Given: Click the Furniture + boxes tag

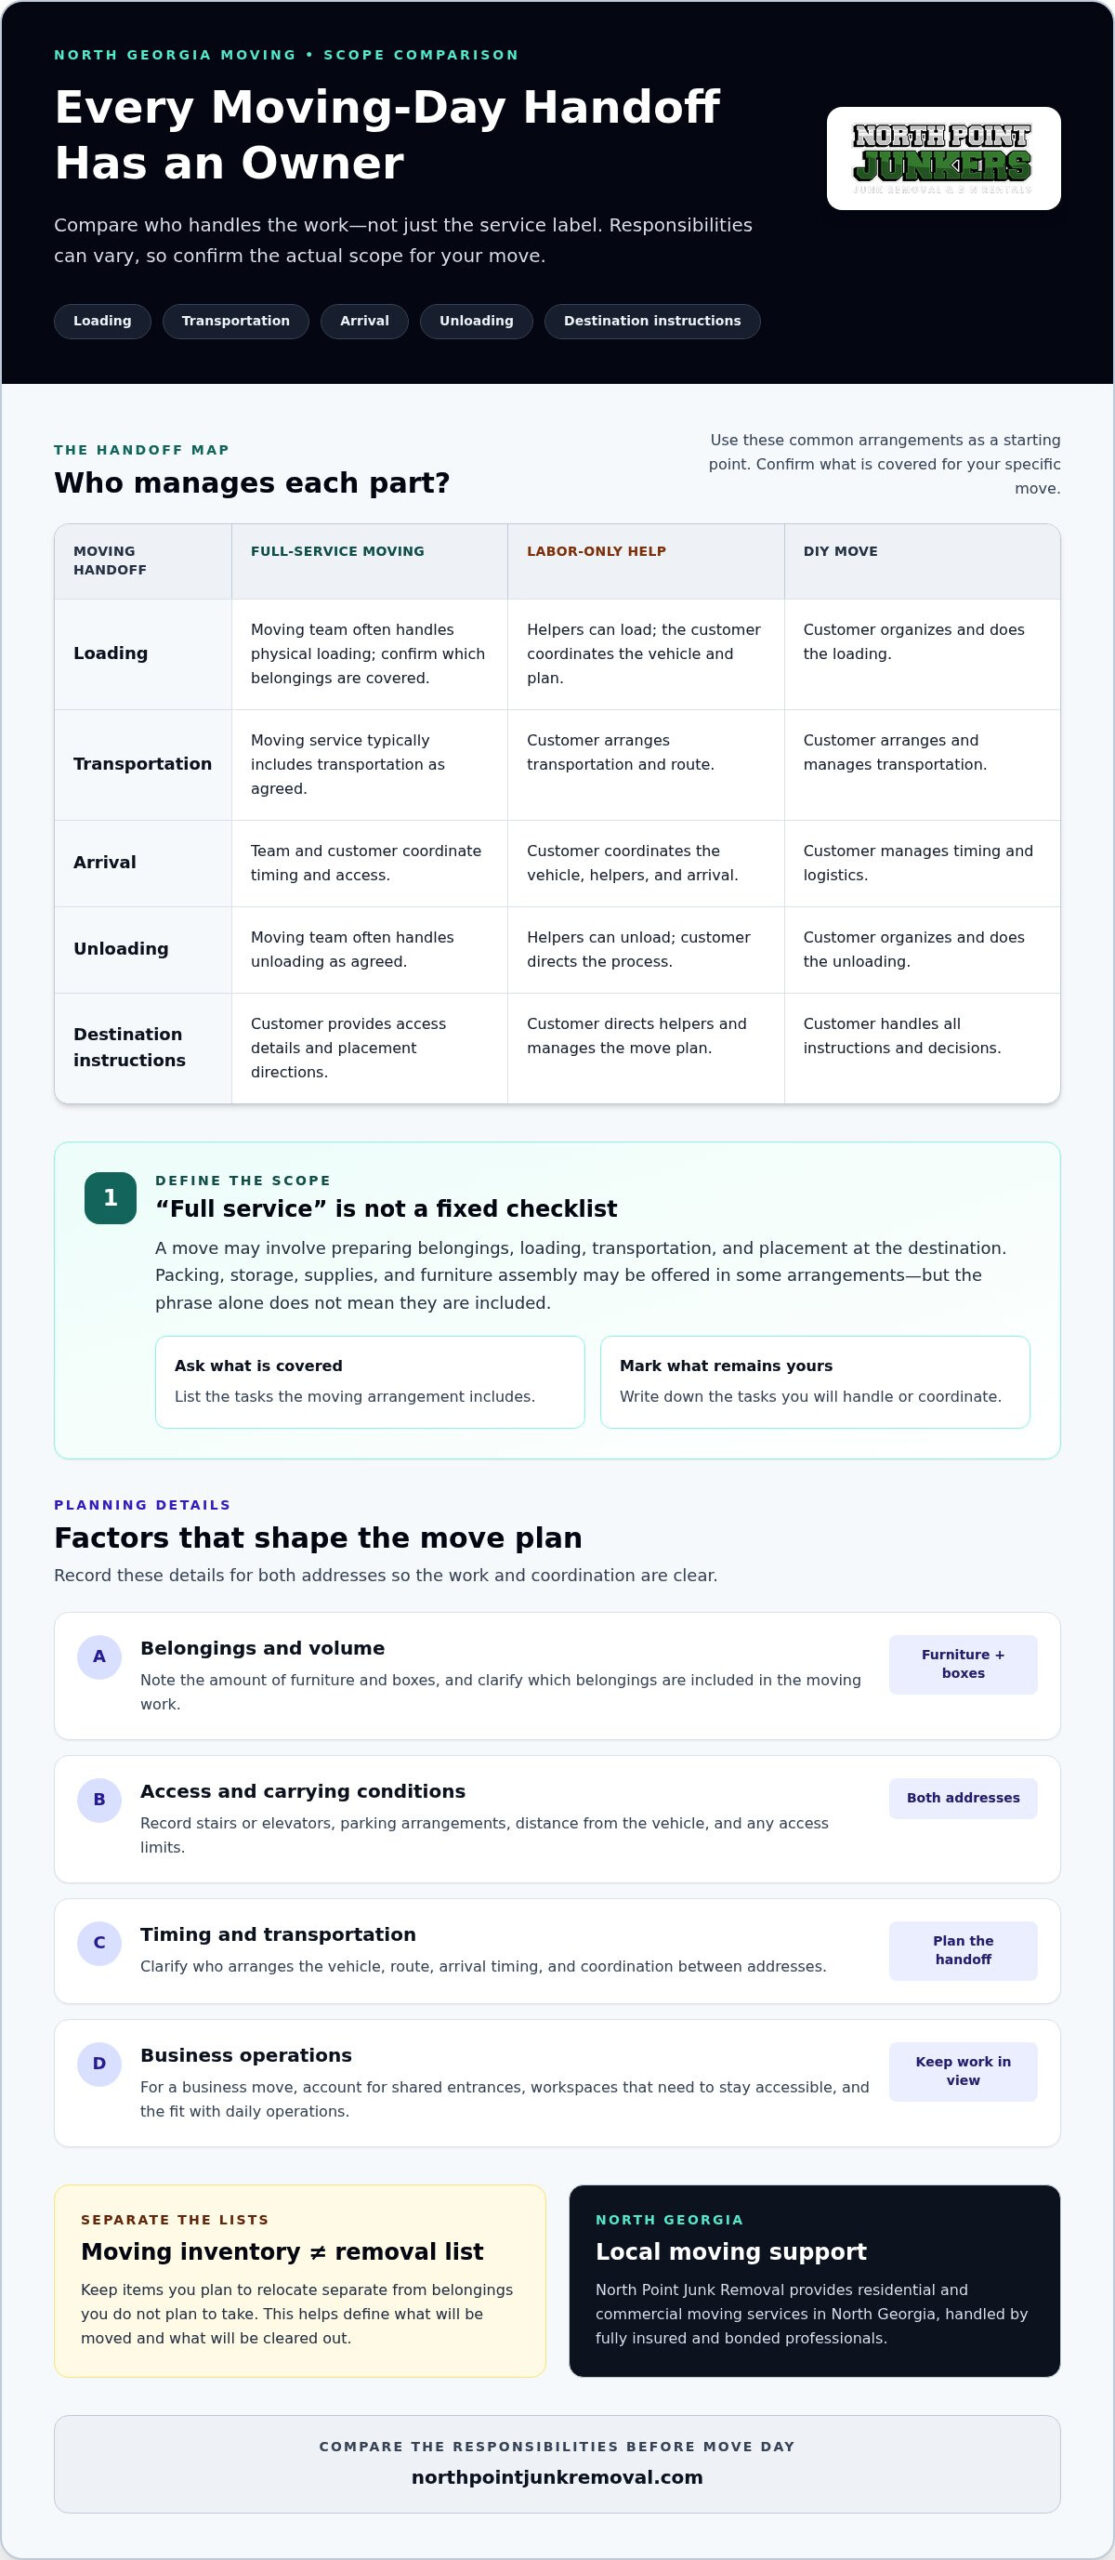Looking at the screenshot, I should click(x=963, y=1665).
